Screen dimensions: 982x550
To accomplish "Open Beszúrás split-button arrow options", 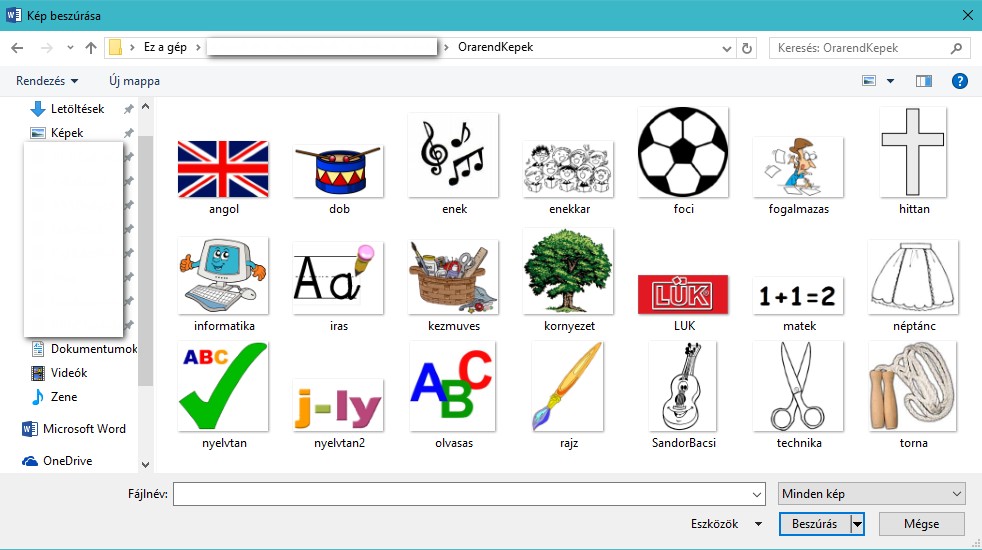I will pyautogui.click(x=857, y=524).
